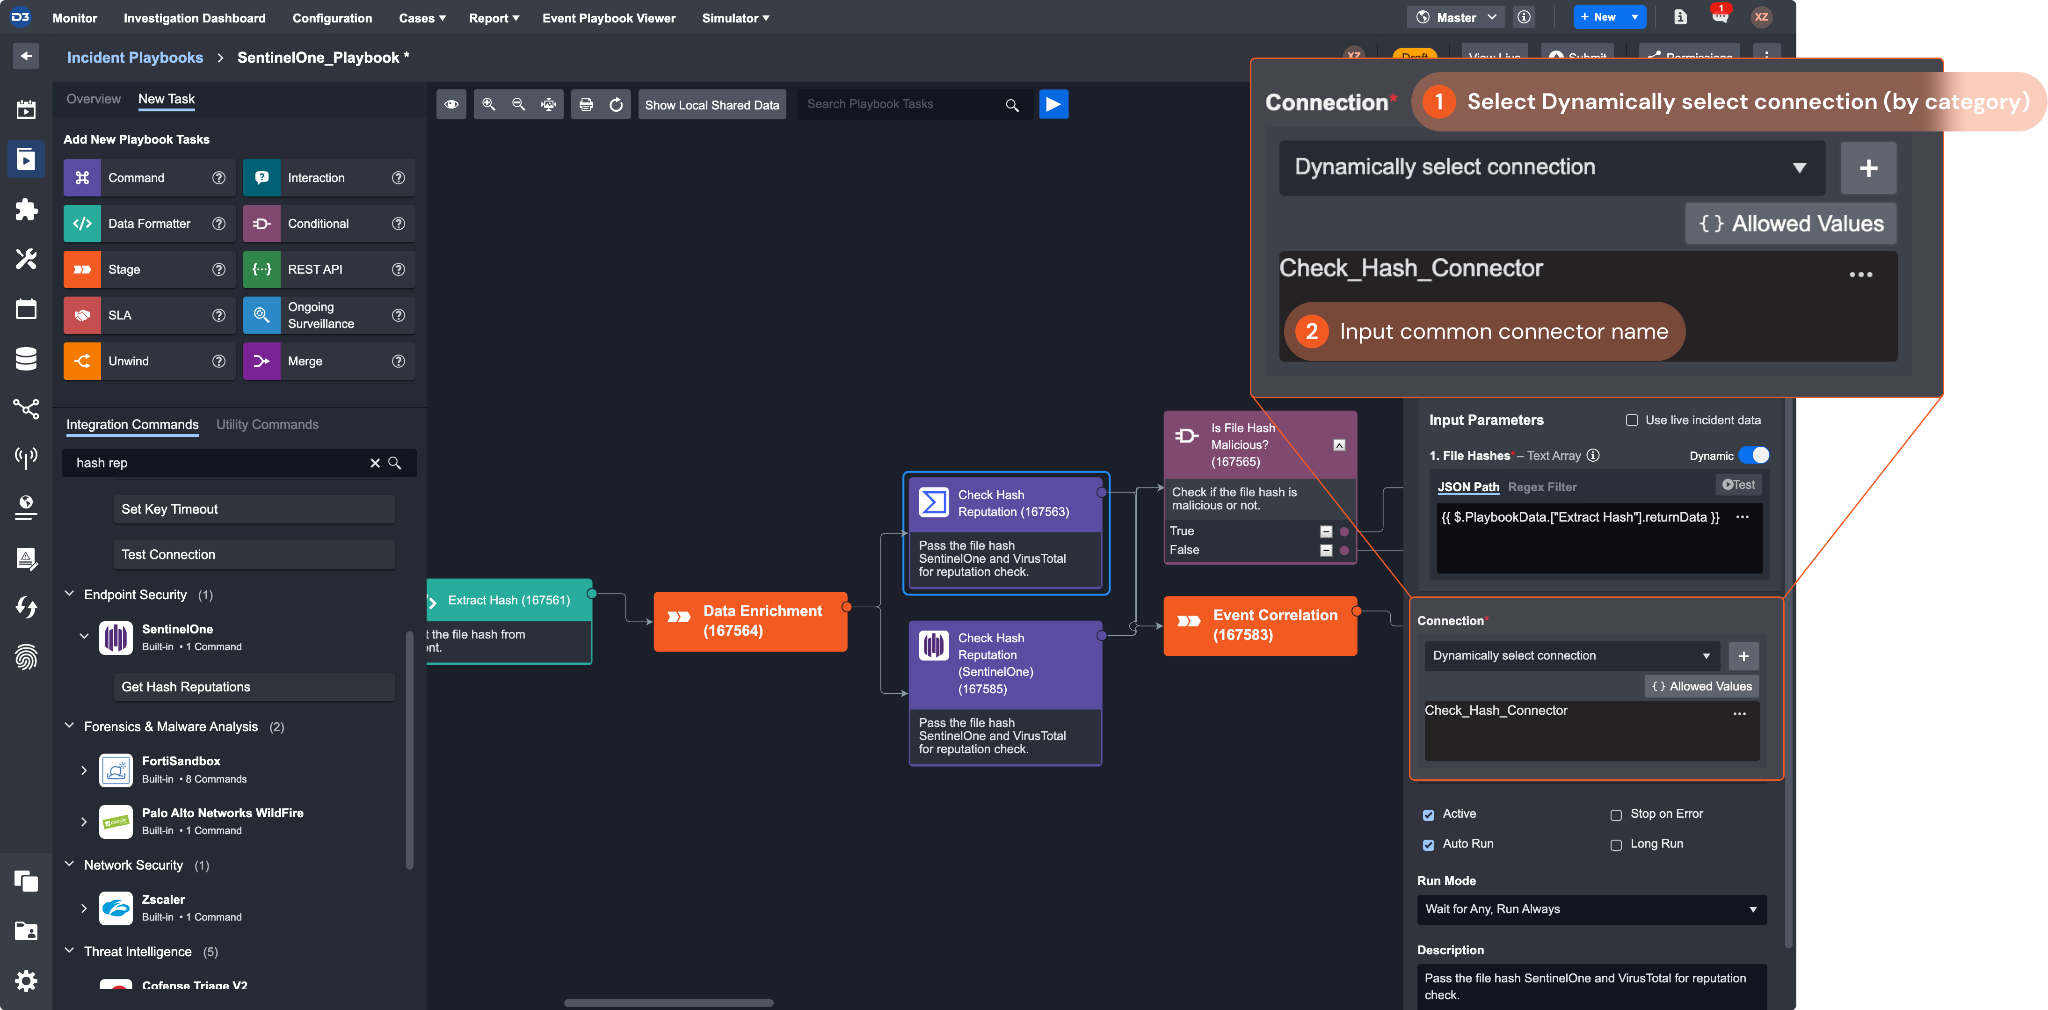Open the fingerprint icon in left sidebar
Image resolution: width=2048 pixels, height=1010 pixels.
pyautogui.click(x=26, y=657)
